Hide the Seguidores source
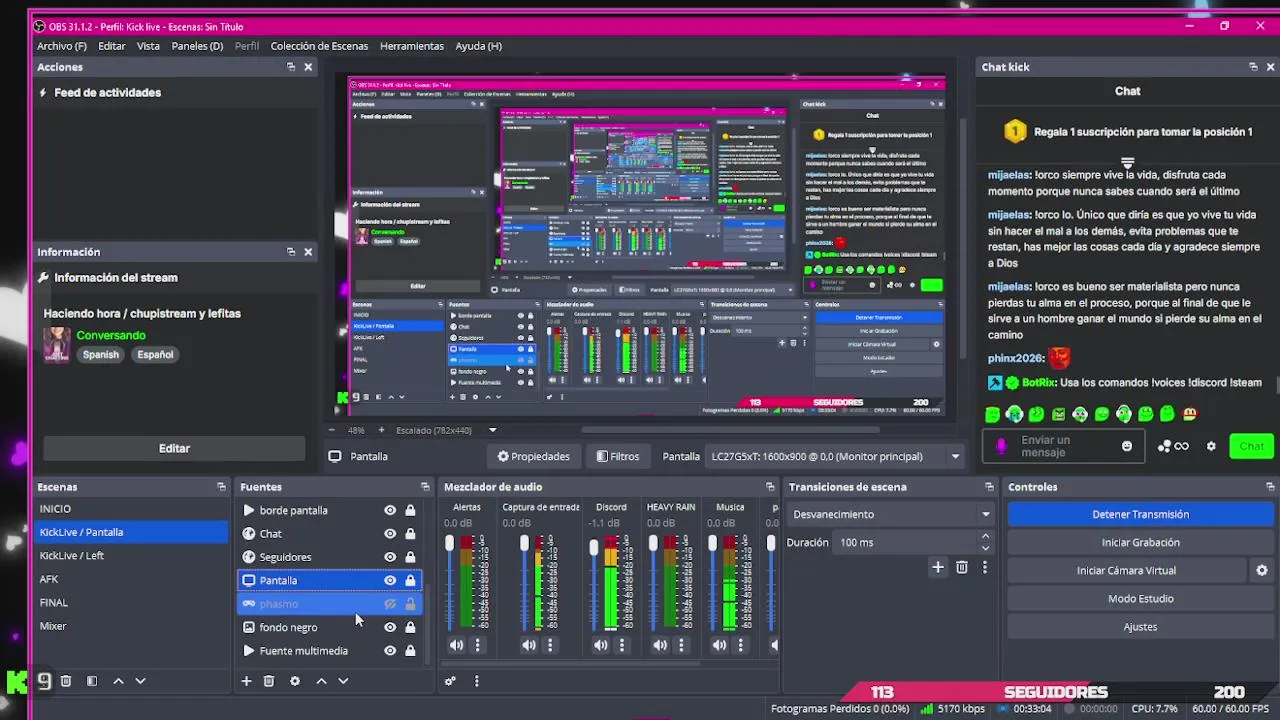The image size is (1280, 720). tap(390, 557)
